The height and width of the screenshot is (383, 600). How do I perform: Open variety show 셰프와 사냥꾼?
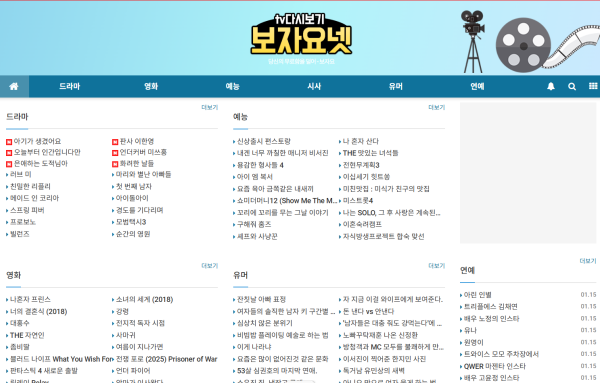(257, 236)
